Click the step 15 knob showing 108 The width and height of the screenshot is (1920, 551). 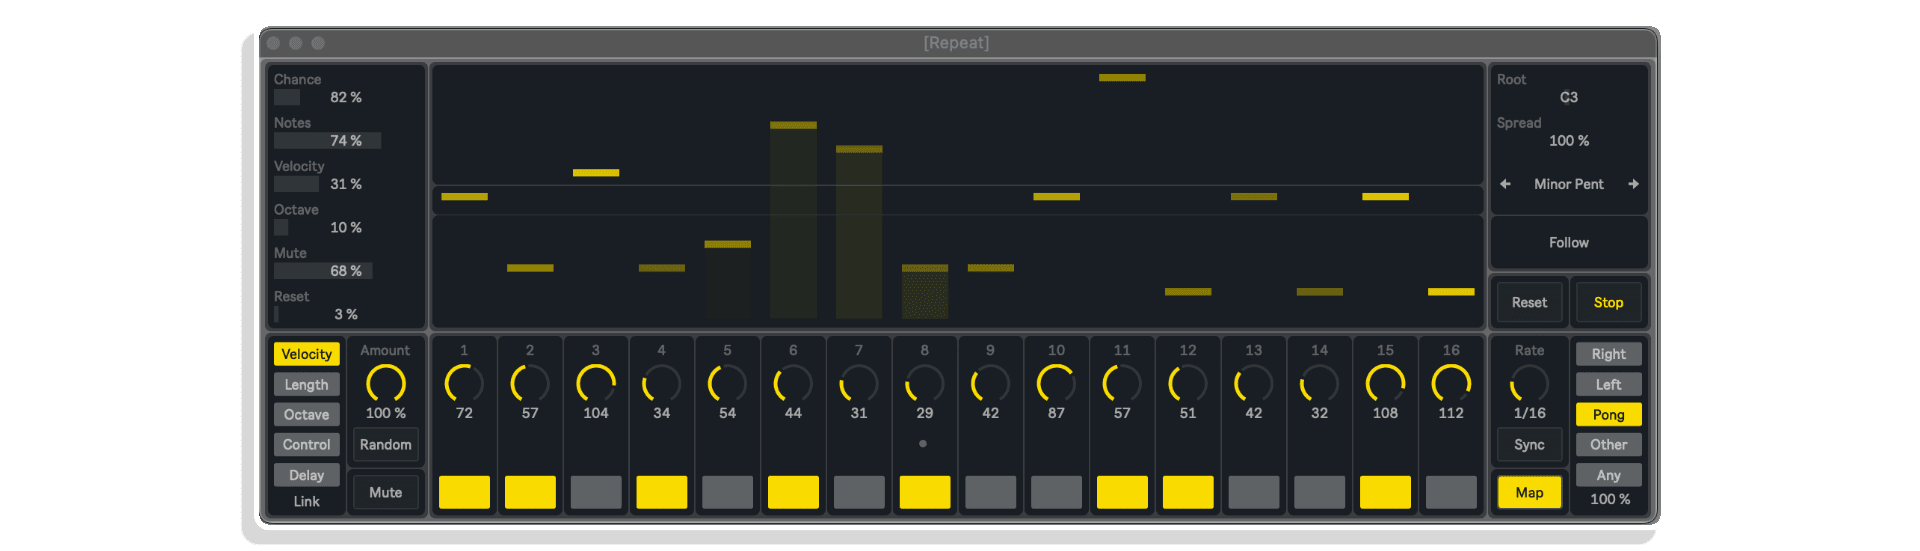point(1385,383)
